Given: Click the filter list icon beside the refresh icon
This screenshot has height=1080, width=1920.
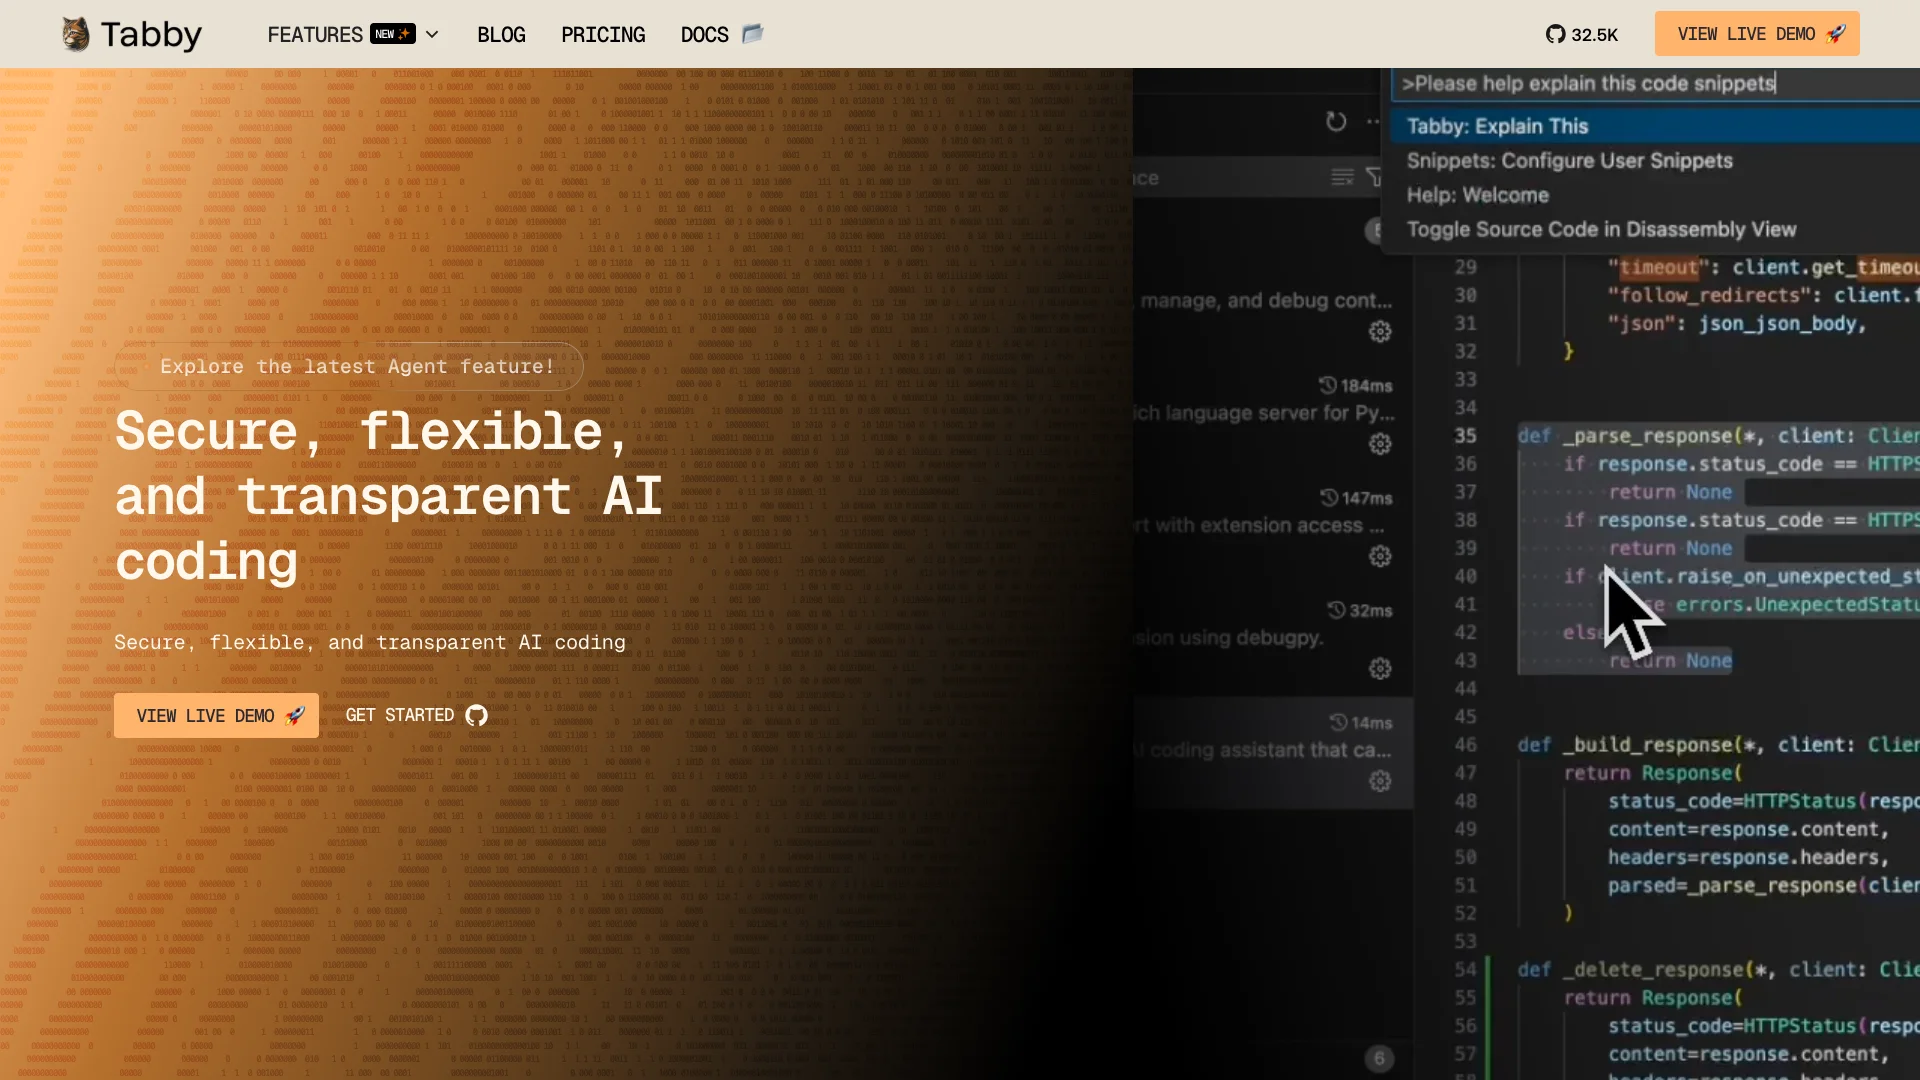Looking at the screenshot, I should (x=1343, y=178).
